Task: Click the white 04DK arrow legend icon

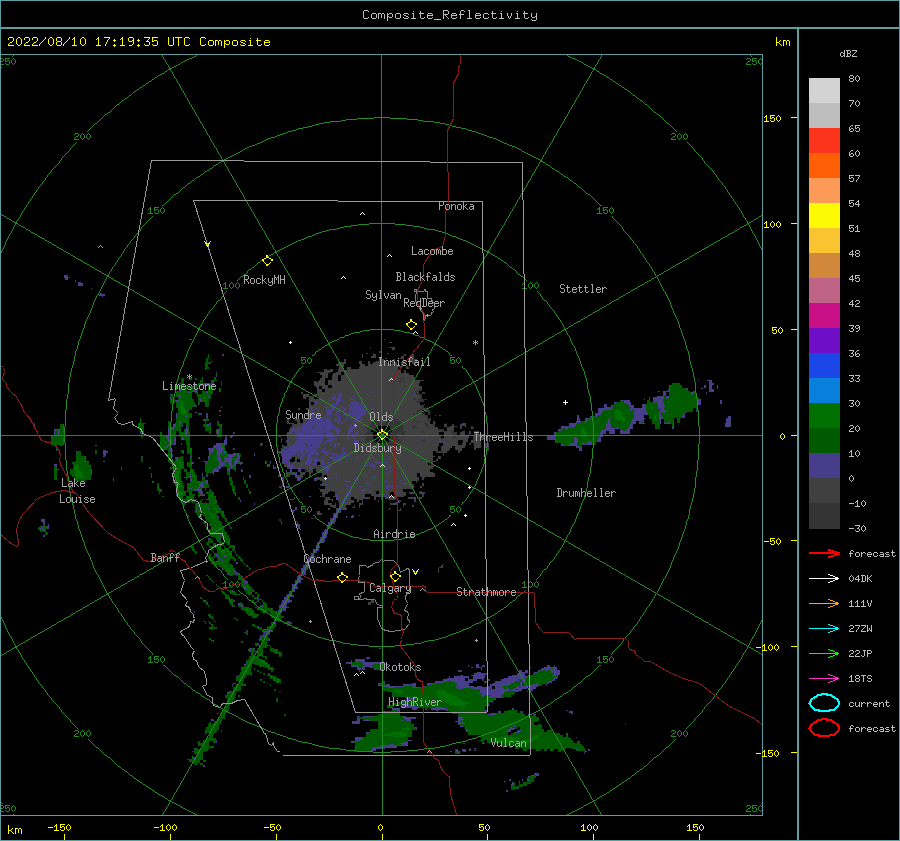Action: tap(824, 579)
